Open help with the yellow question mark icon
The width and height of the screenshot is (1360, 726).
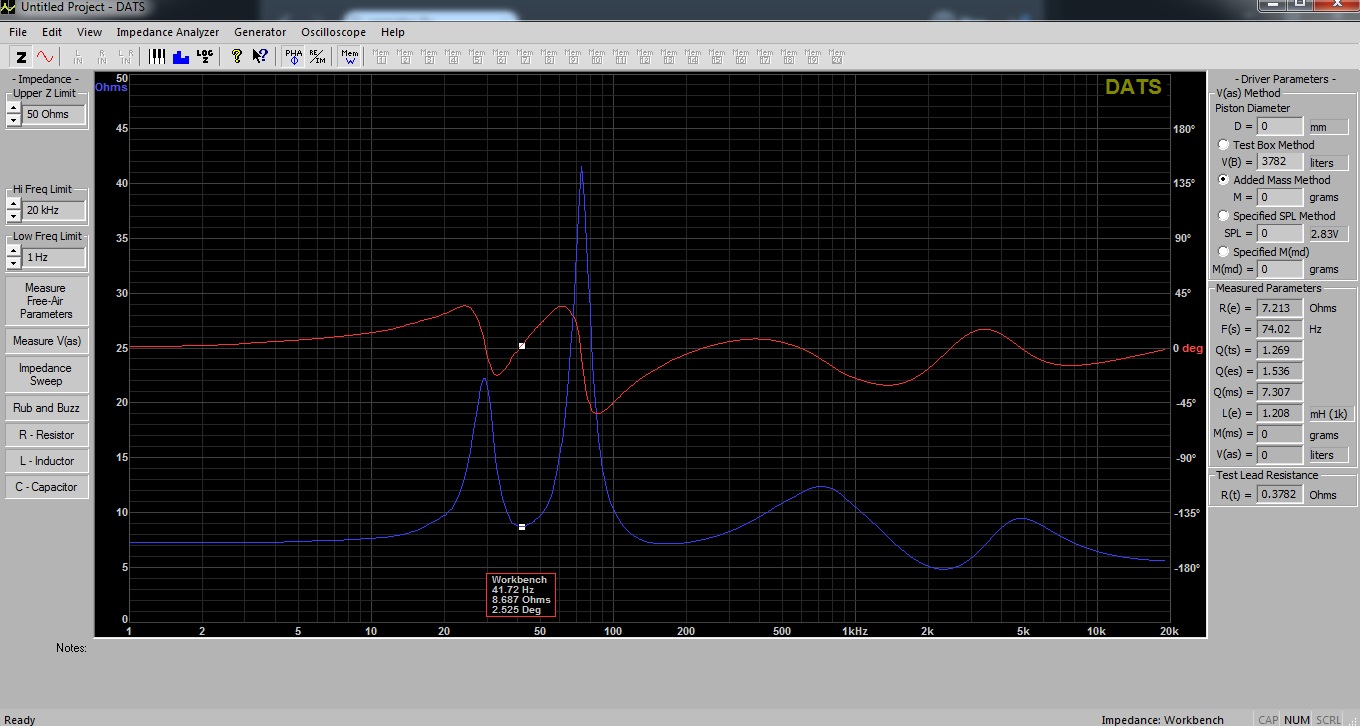237,57
